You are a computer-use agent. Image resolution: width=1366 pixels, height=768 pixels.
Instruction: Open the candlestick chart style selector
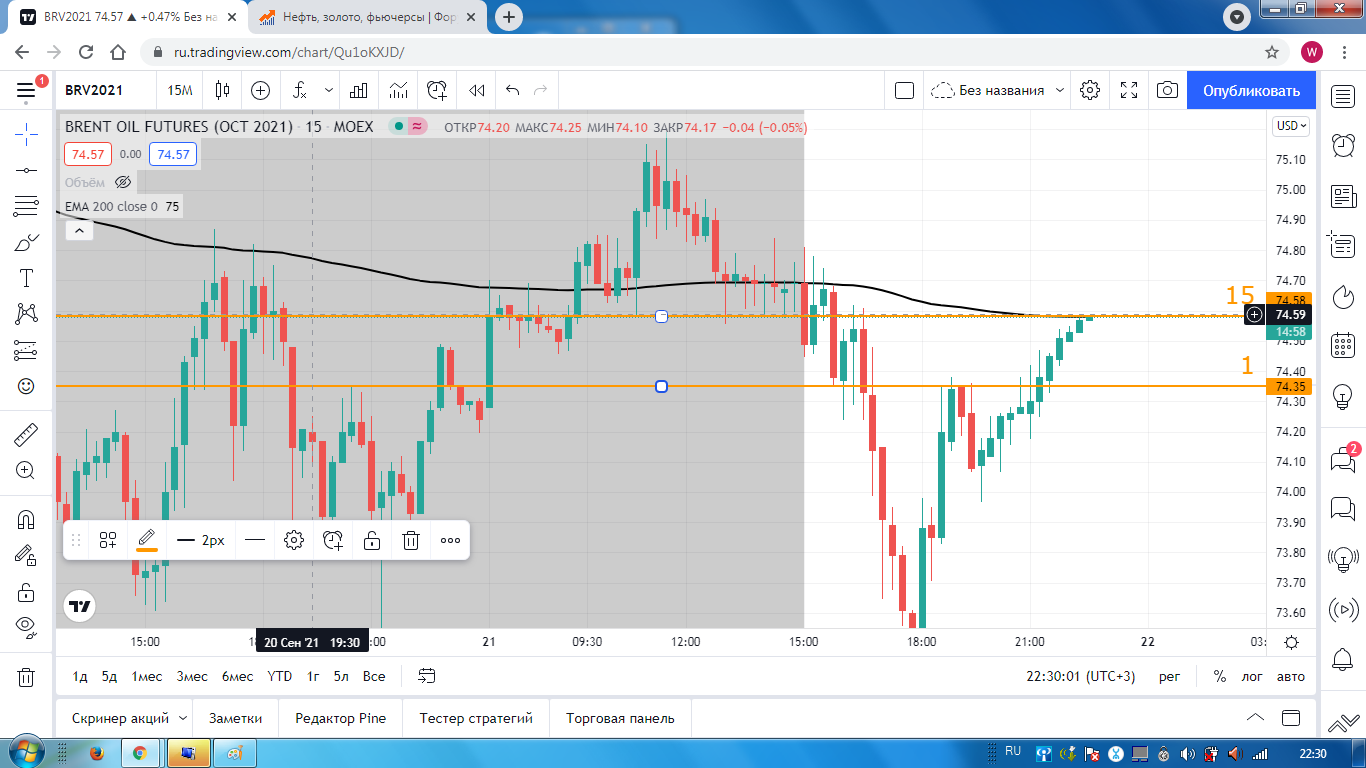click(x=222, y=90)
